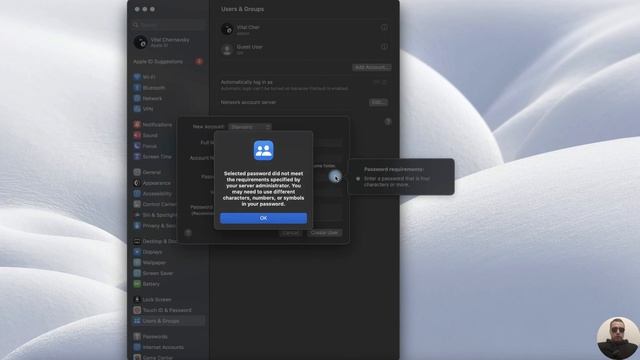640x360 pixels.
Task: Focus the Search field in the sidebar
Action: pos(168,25)
